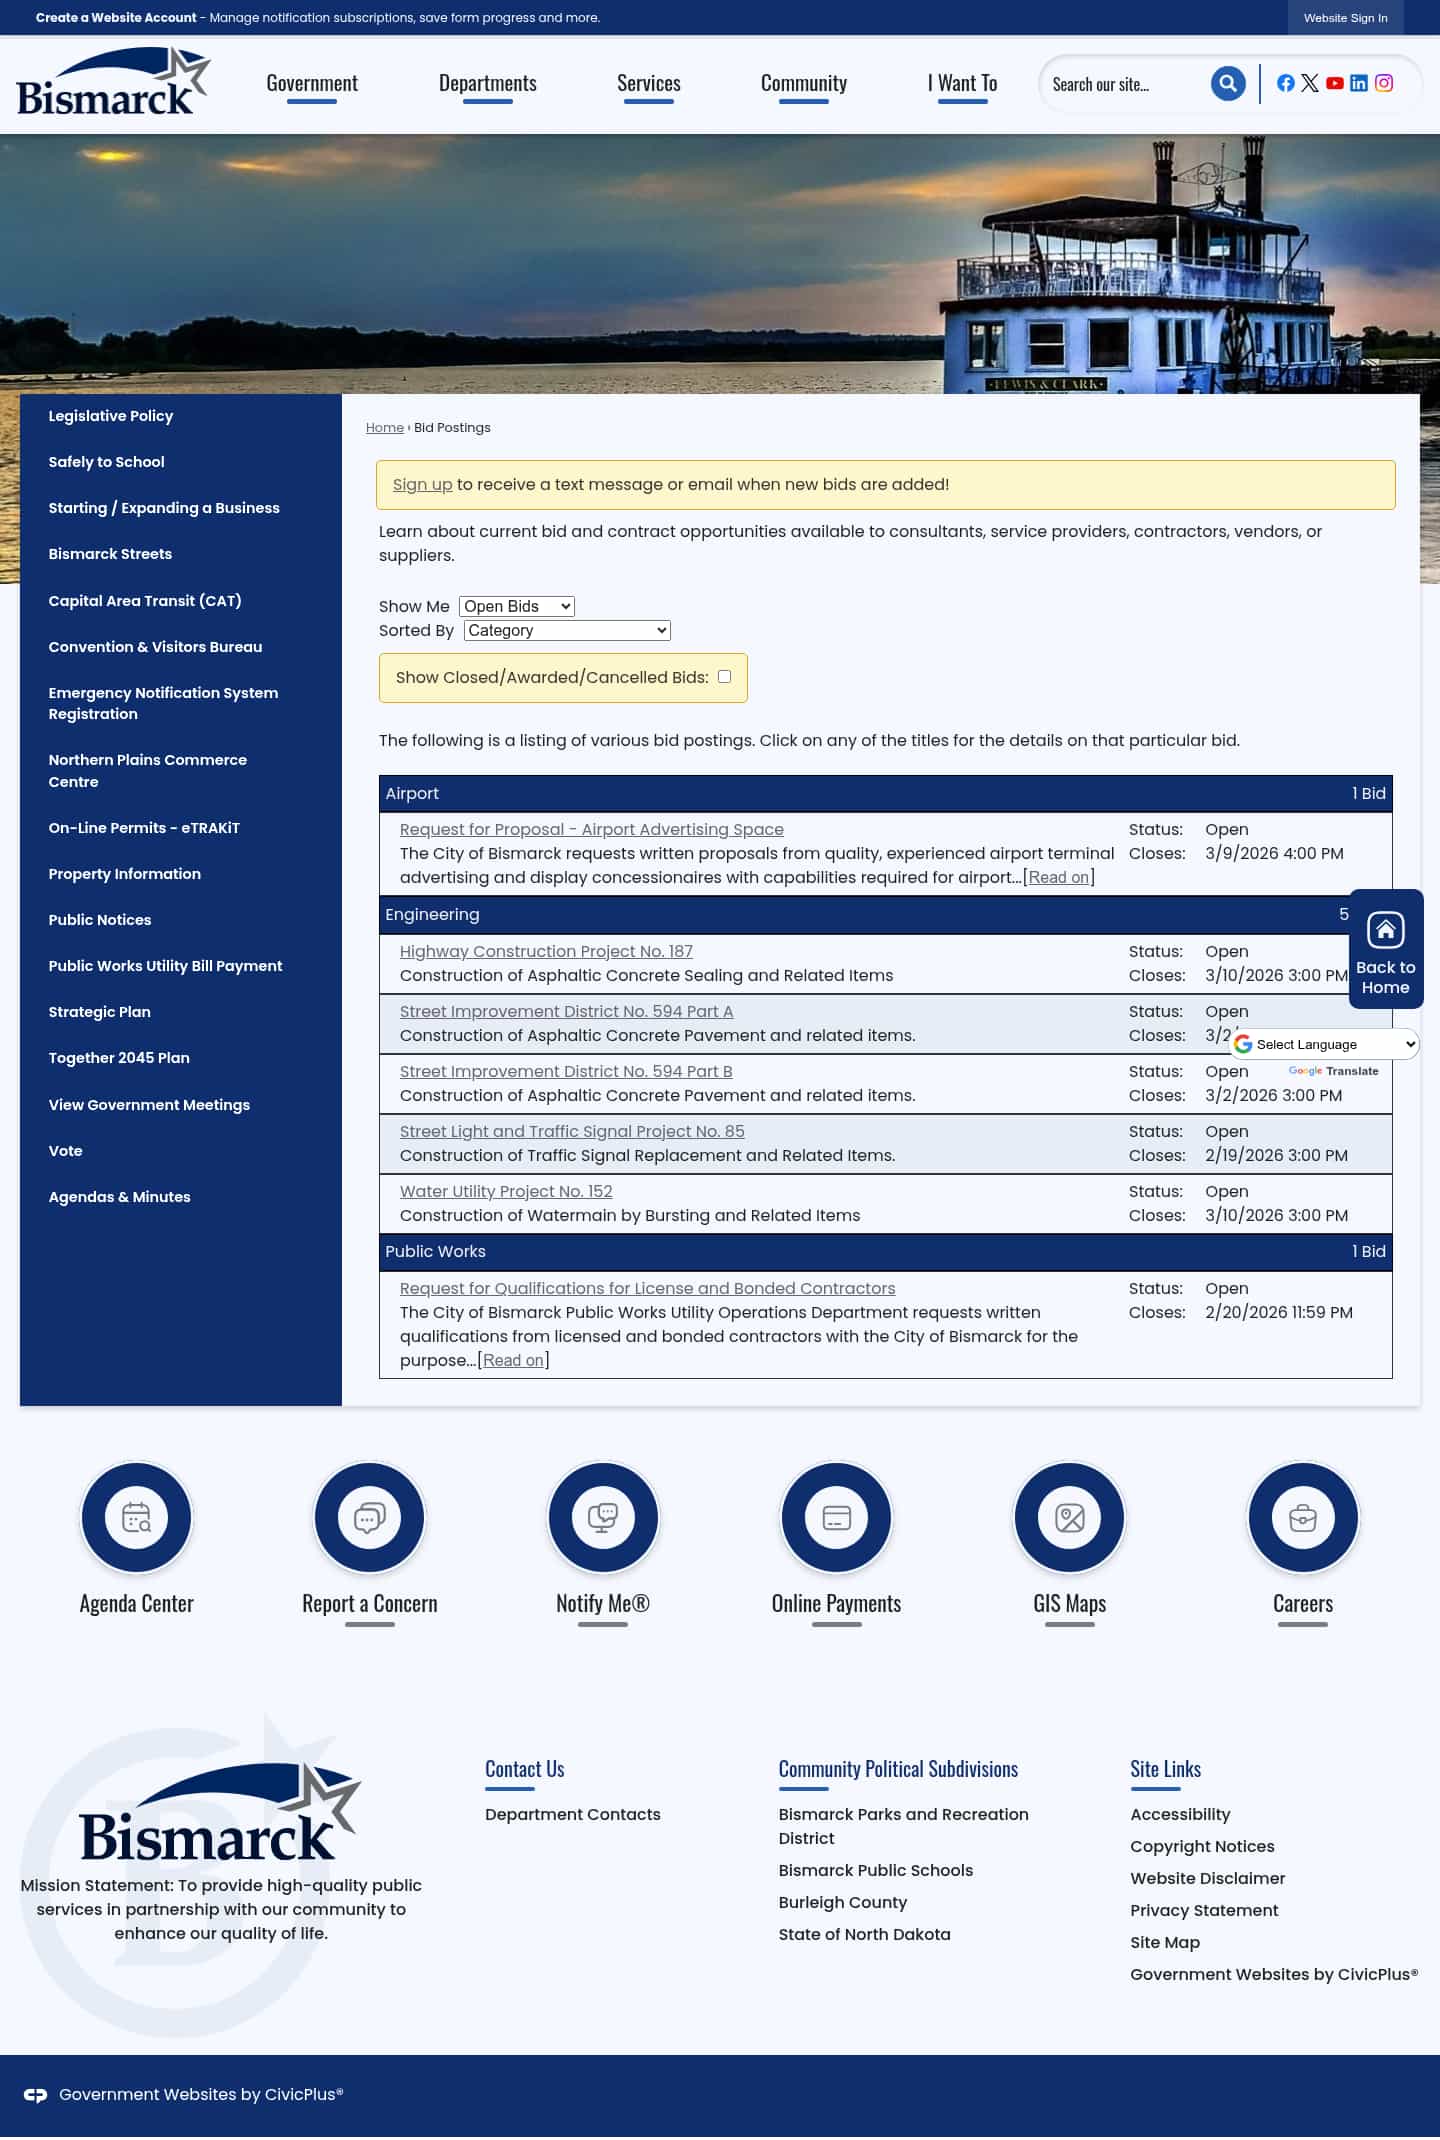Open the LinkedIn icon link

coord(1359,83)
